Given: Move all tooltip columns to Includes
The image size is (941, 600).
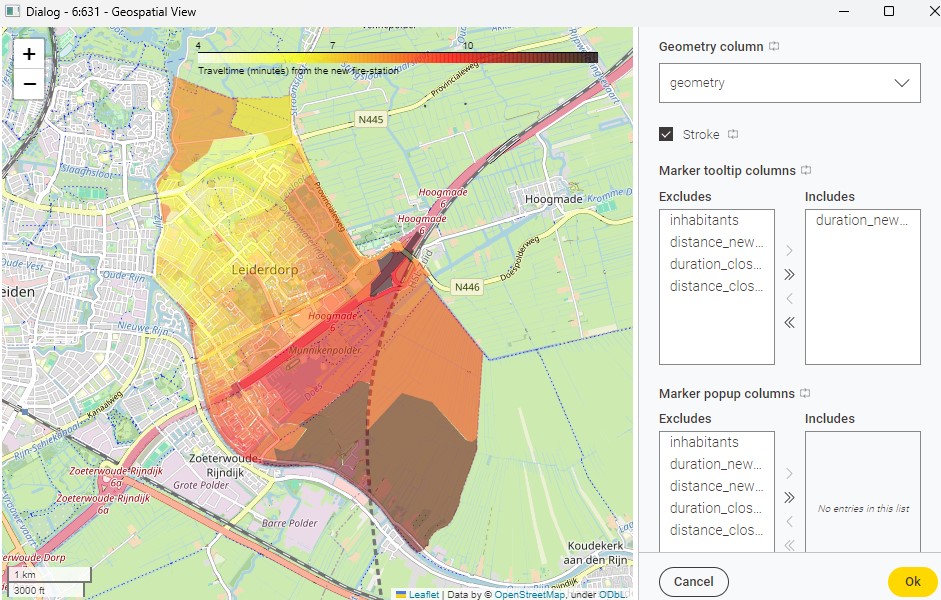Looking at the screenshot, I should (x=789, y=274).
